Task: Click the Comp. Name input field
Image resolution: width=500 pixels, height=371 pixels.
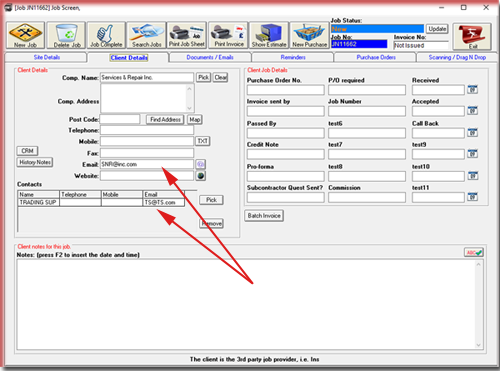Action: click(x=147, y=77)
